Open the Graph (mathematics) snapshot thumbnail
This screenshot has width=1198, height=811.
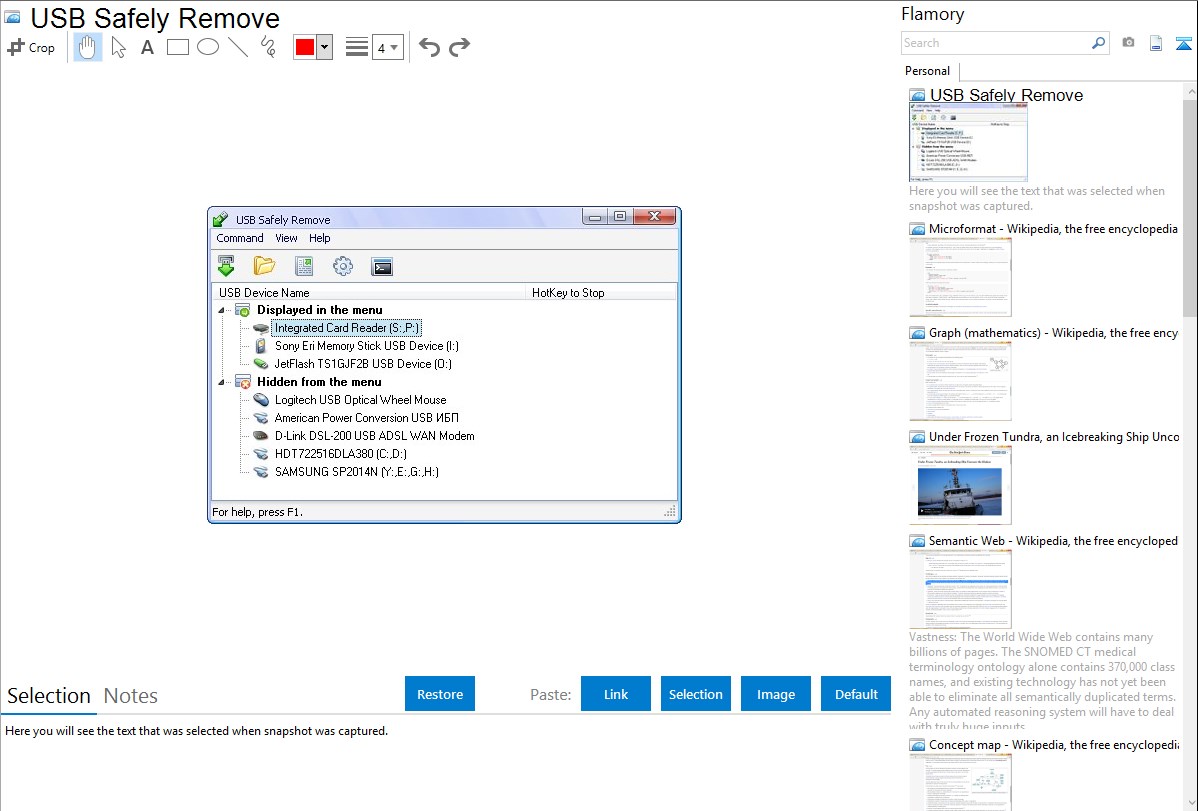(960, 381)
